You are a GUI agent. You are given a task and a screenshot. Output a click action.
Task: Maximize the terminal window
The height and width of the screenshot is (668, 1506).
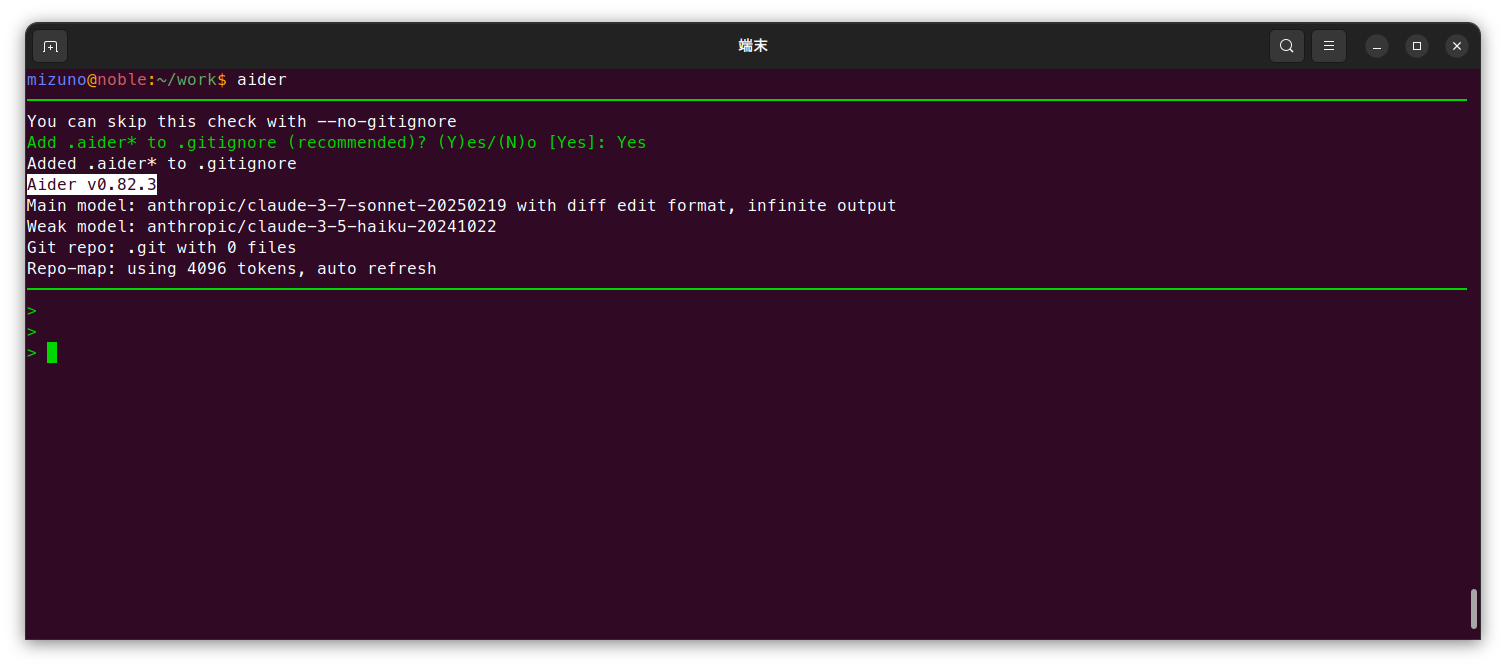[1417, 46]
